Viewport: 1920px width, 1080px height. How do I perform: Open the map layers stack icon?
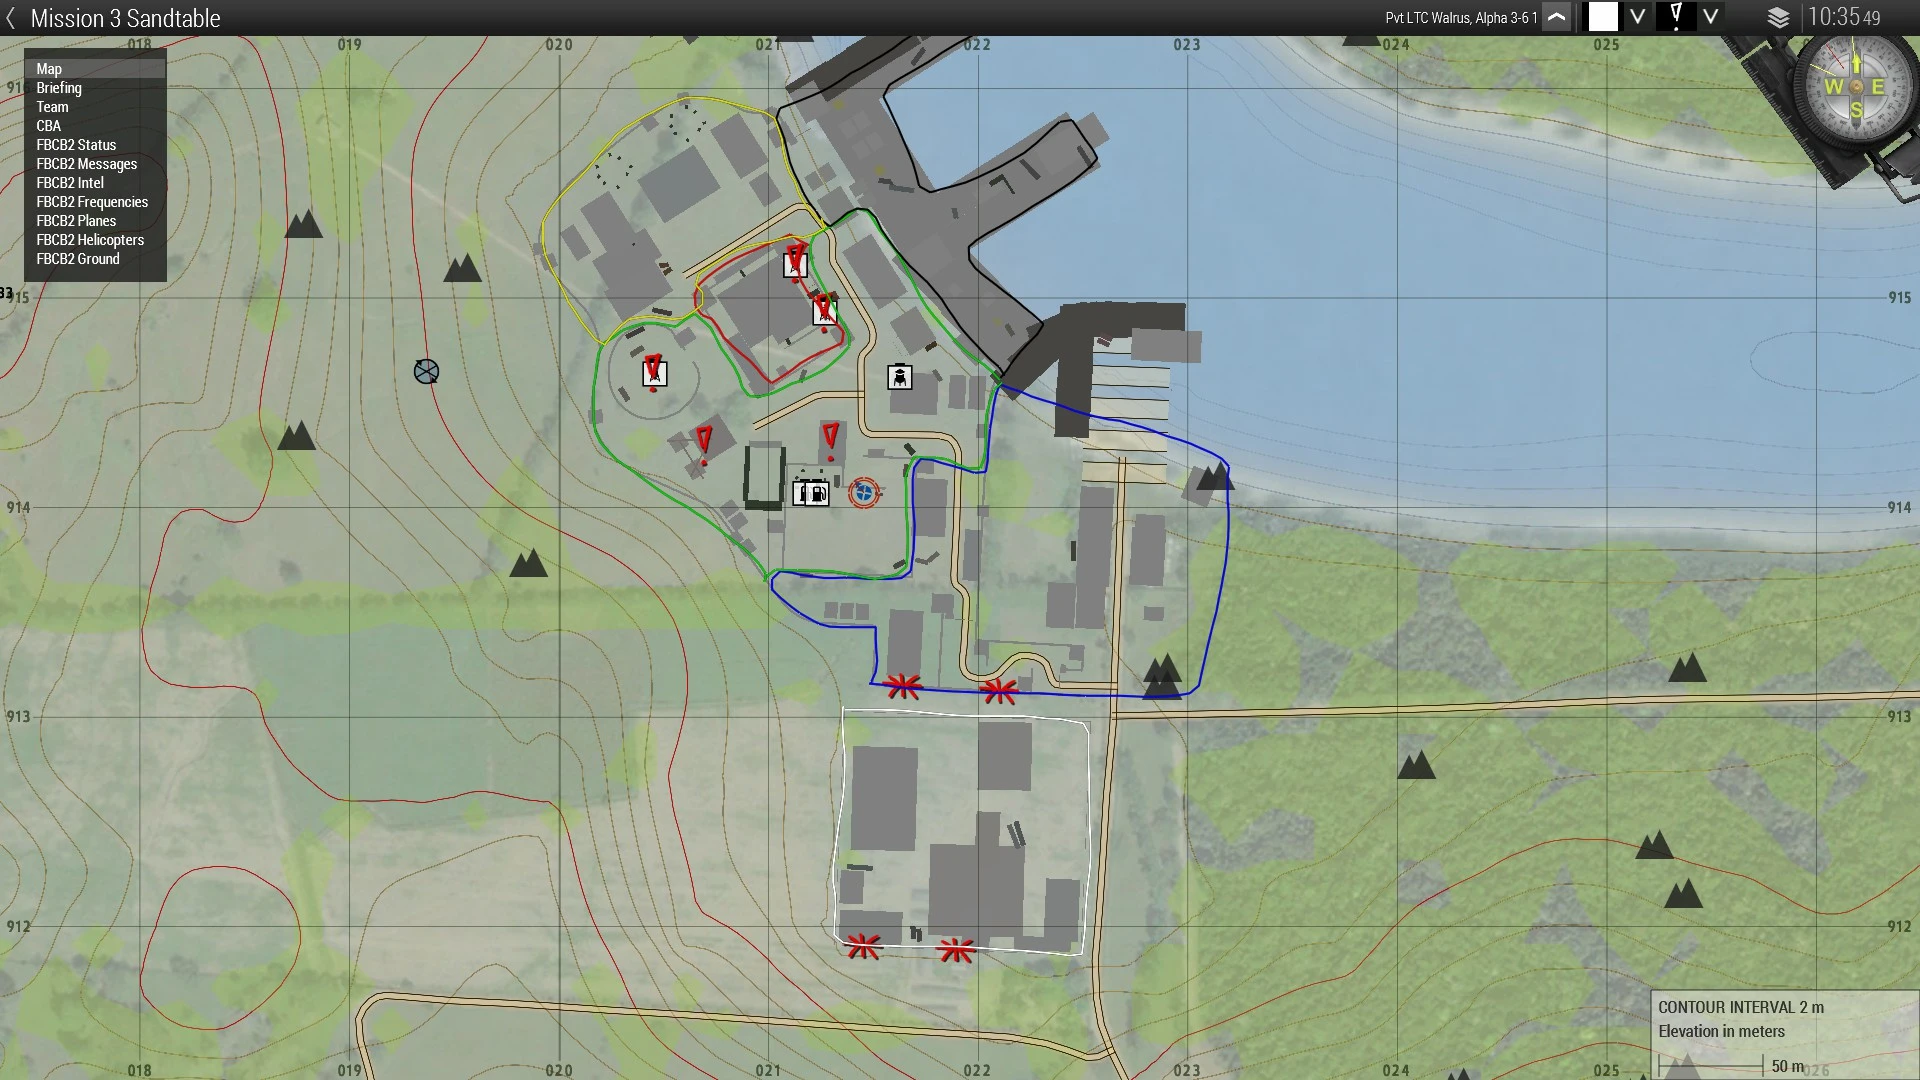1778,18
